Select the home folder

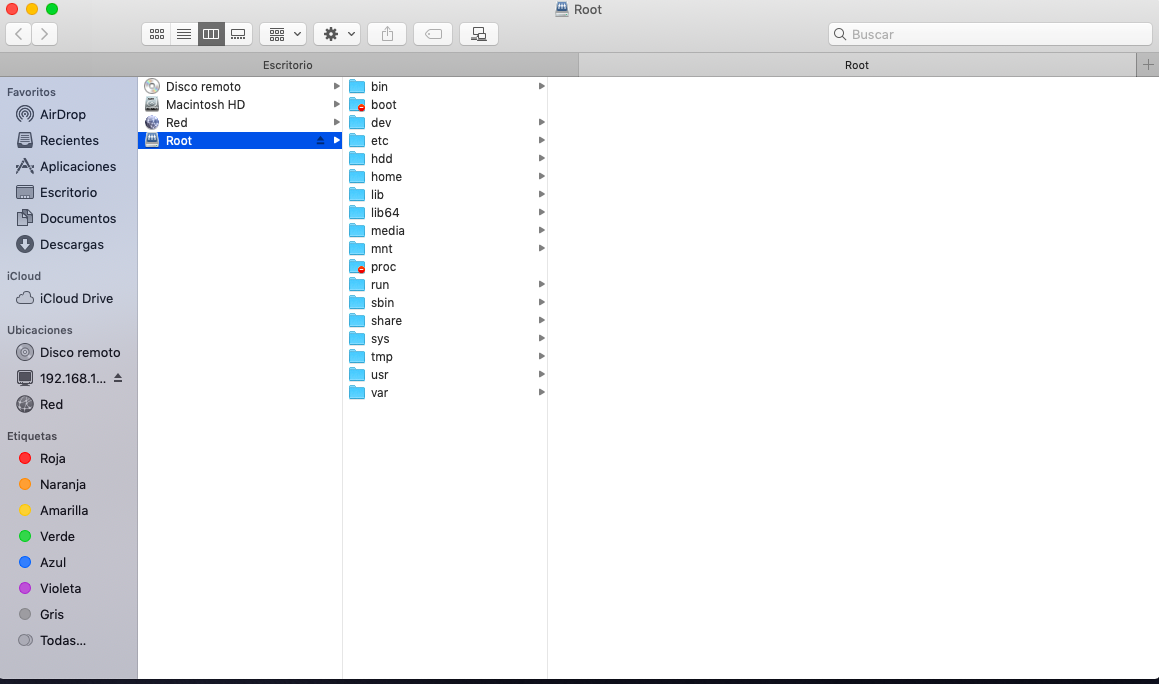click(x=386, y=177)
